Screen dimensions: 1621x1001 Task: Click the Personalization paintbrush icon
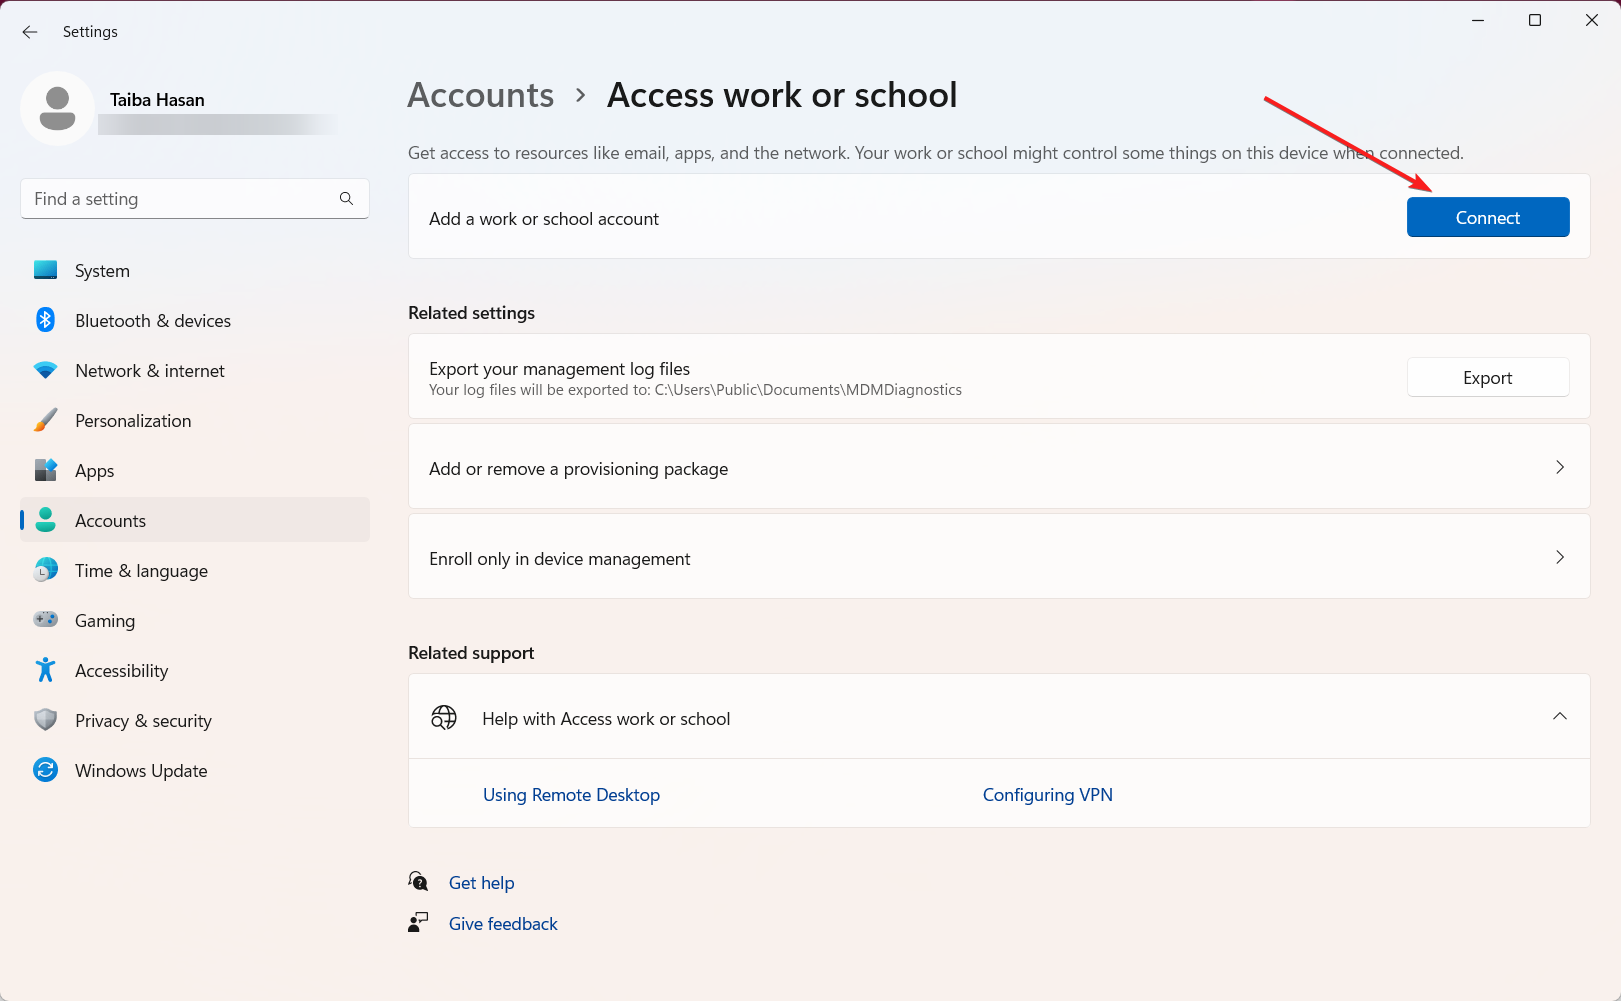(46, 420)
